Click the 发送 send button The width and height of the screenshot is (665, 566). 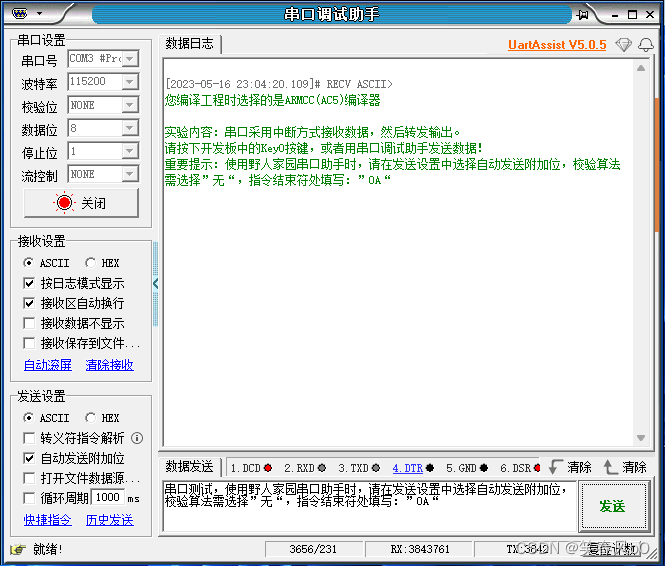(x=612, y=506)
